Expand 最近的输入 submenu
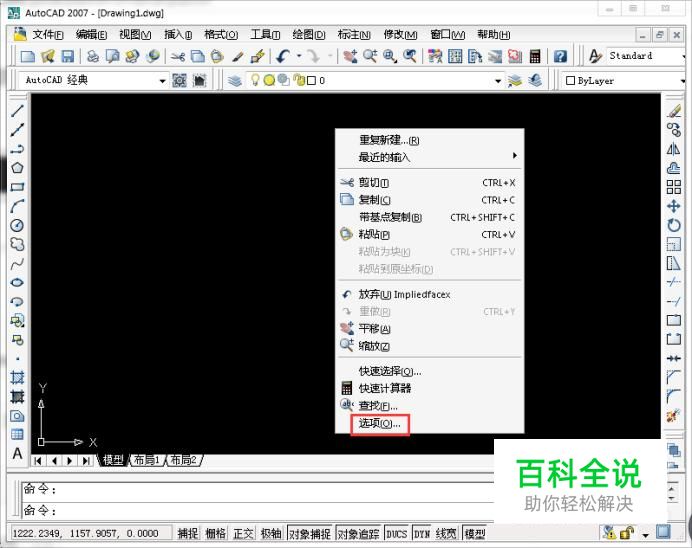The width and height of the screenshot is (692, 548). click(430, 157)
